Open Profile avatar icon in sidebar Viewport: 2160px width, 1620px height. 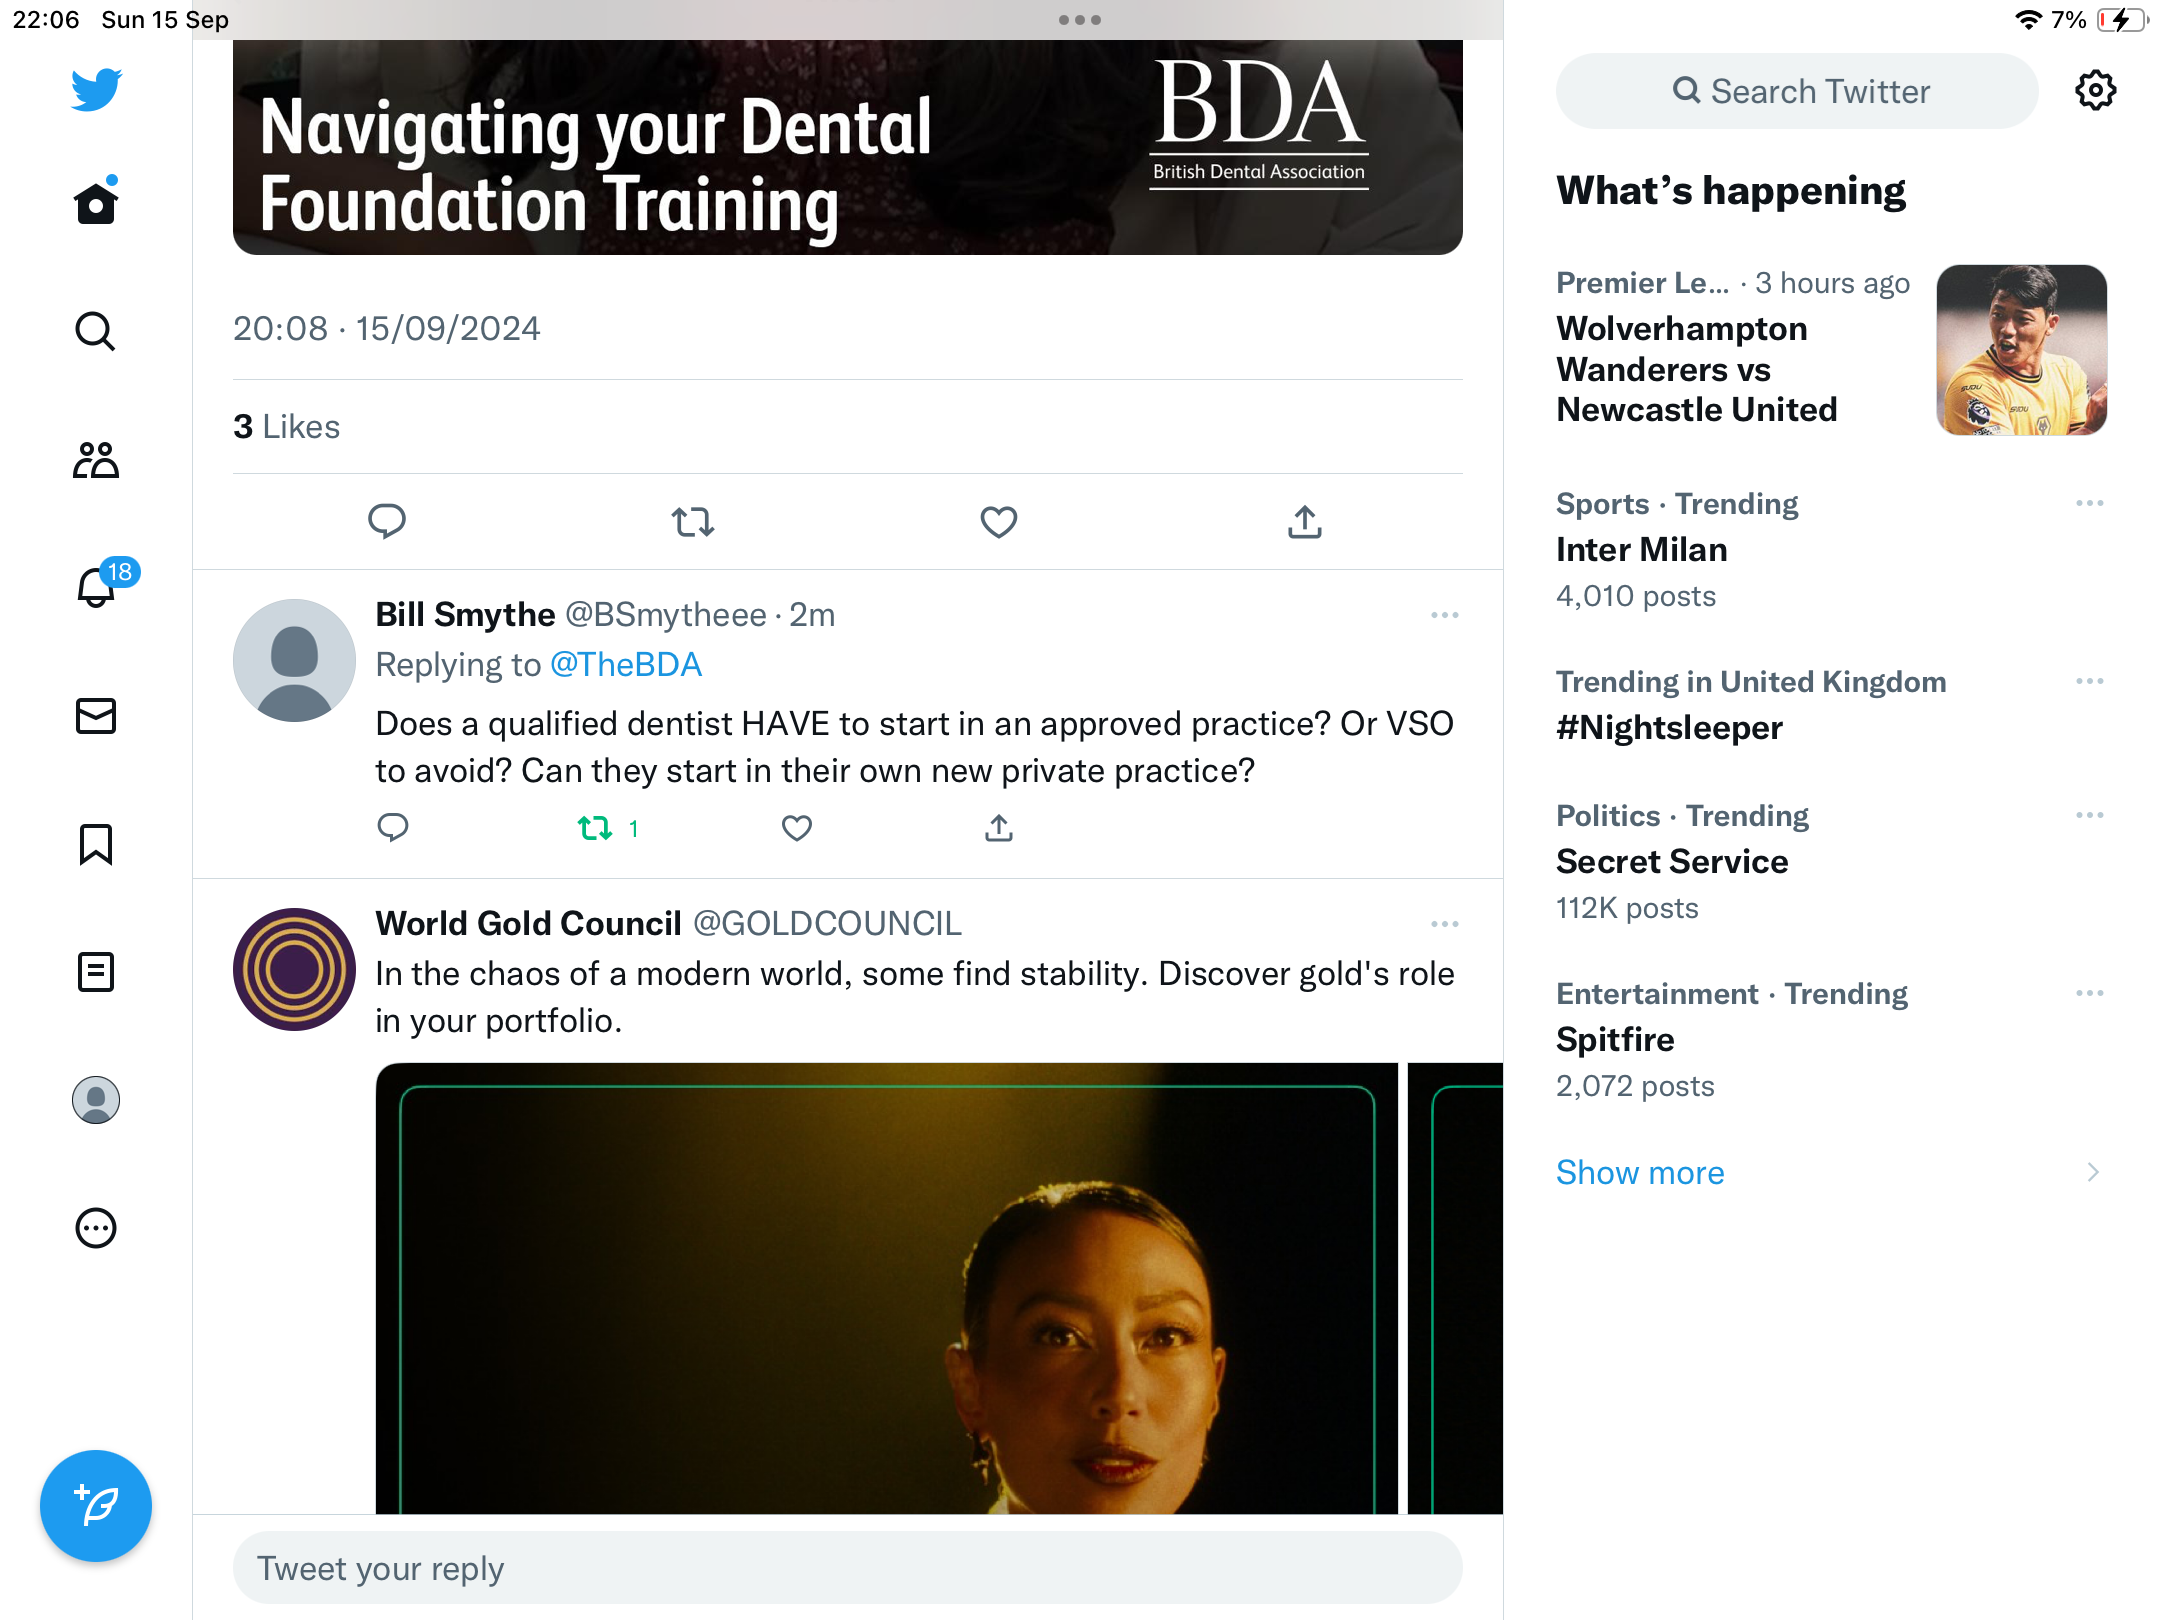96,1100
